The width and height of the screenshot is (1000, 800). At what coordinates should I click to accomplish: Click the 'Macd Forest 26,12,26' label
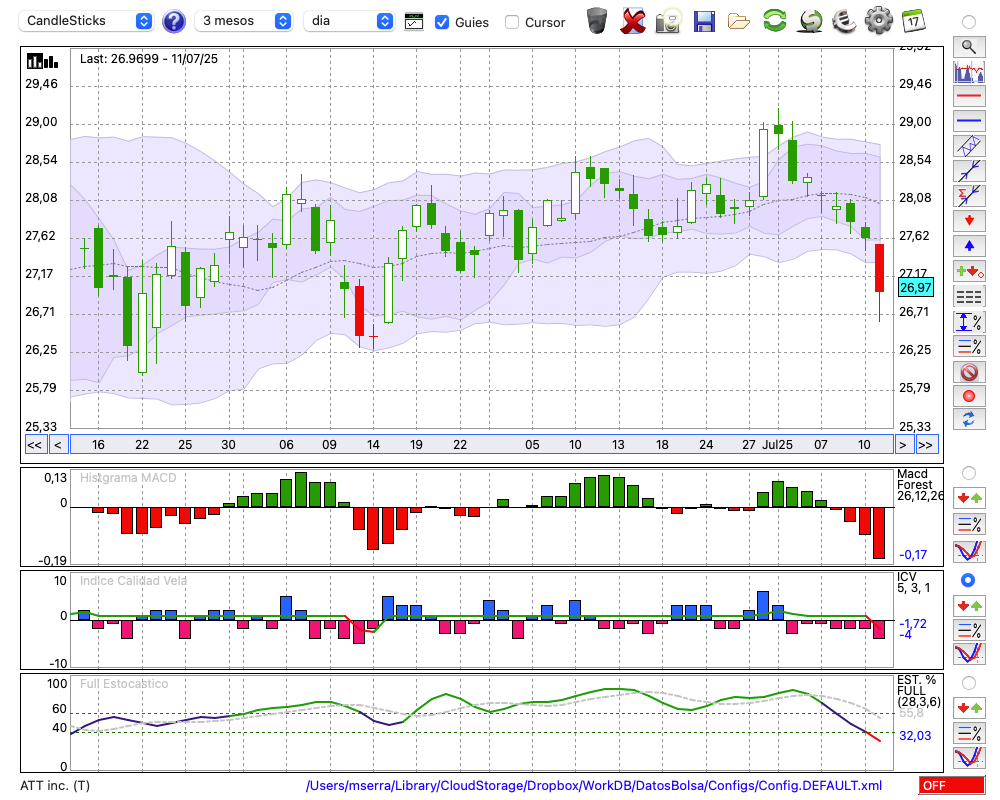(x=920, y=485)
